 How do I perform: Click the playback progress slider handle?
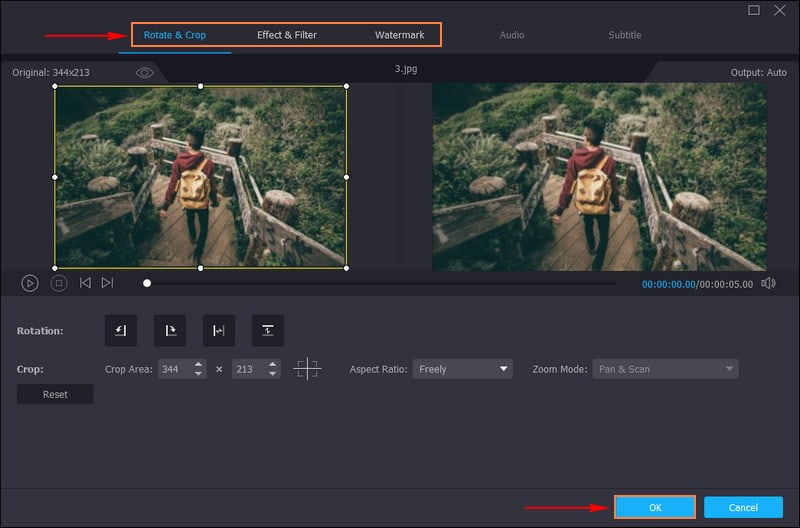click(147, 283)
